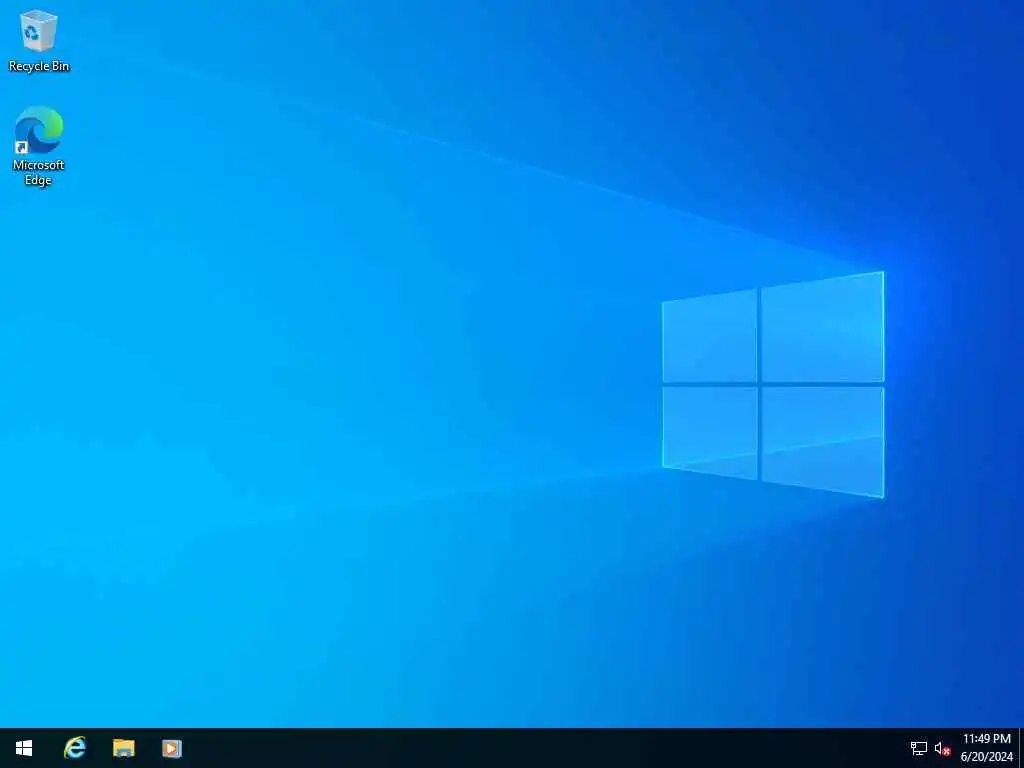Select the Recycle Bin desktop icon

click(39, 40)
